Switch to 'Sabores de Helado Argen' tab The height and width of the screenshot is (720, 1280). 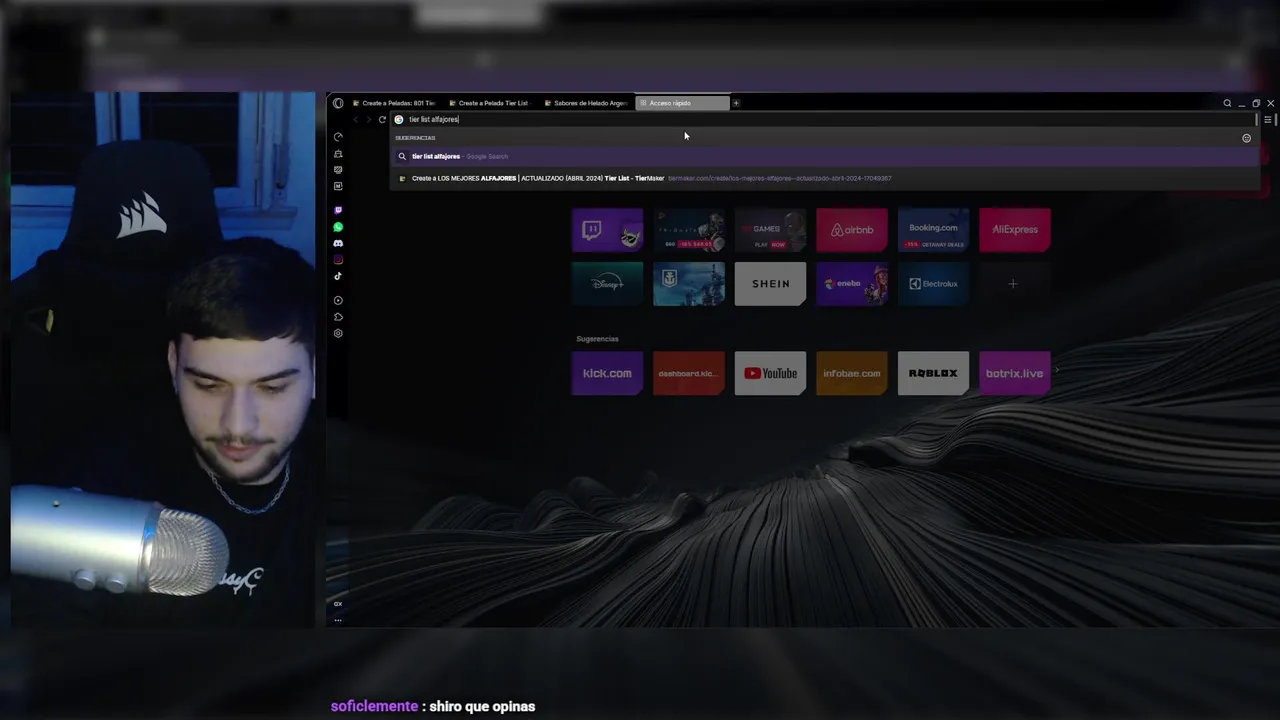(586, 103)
